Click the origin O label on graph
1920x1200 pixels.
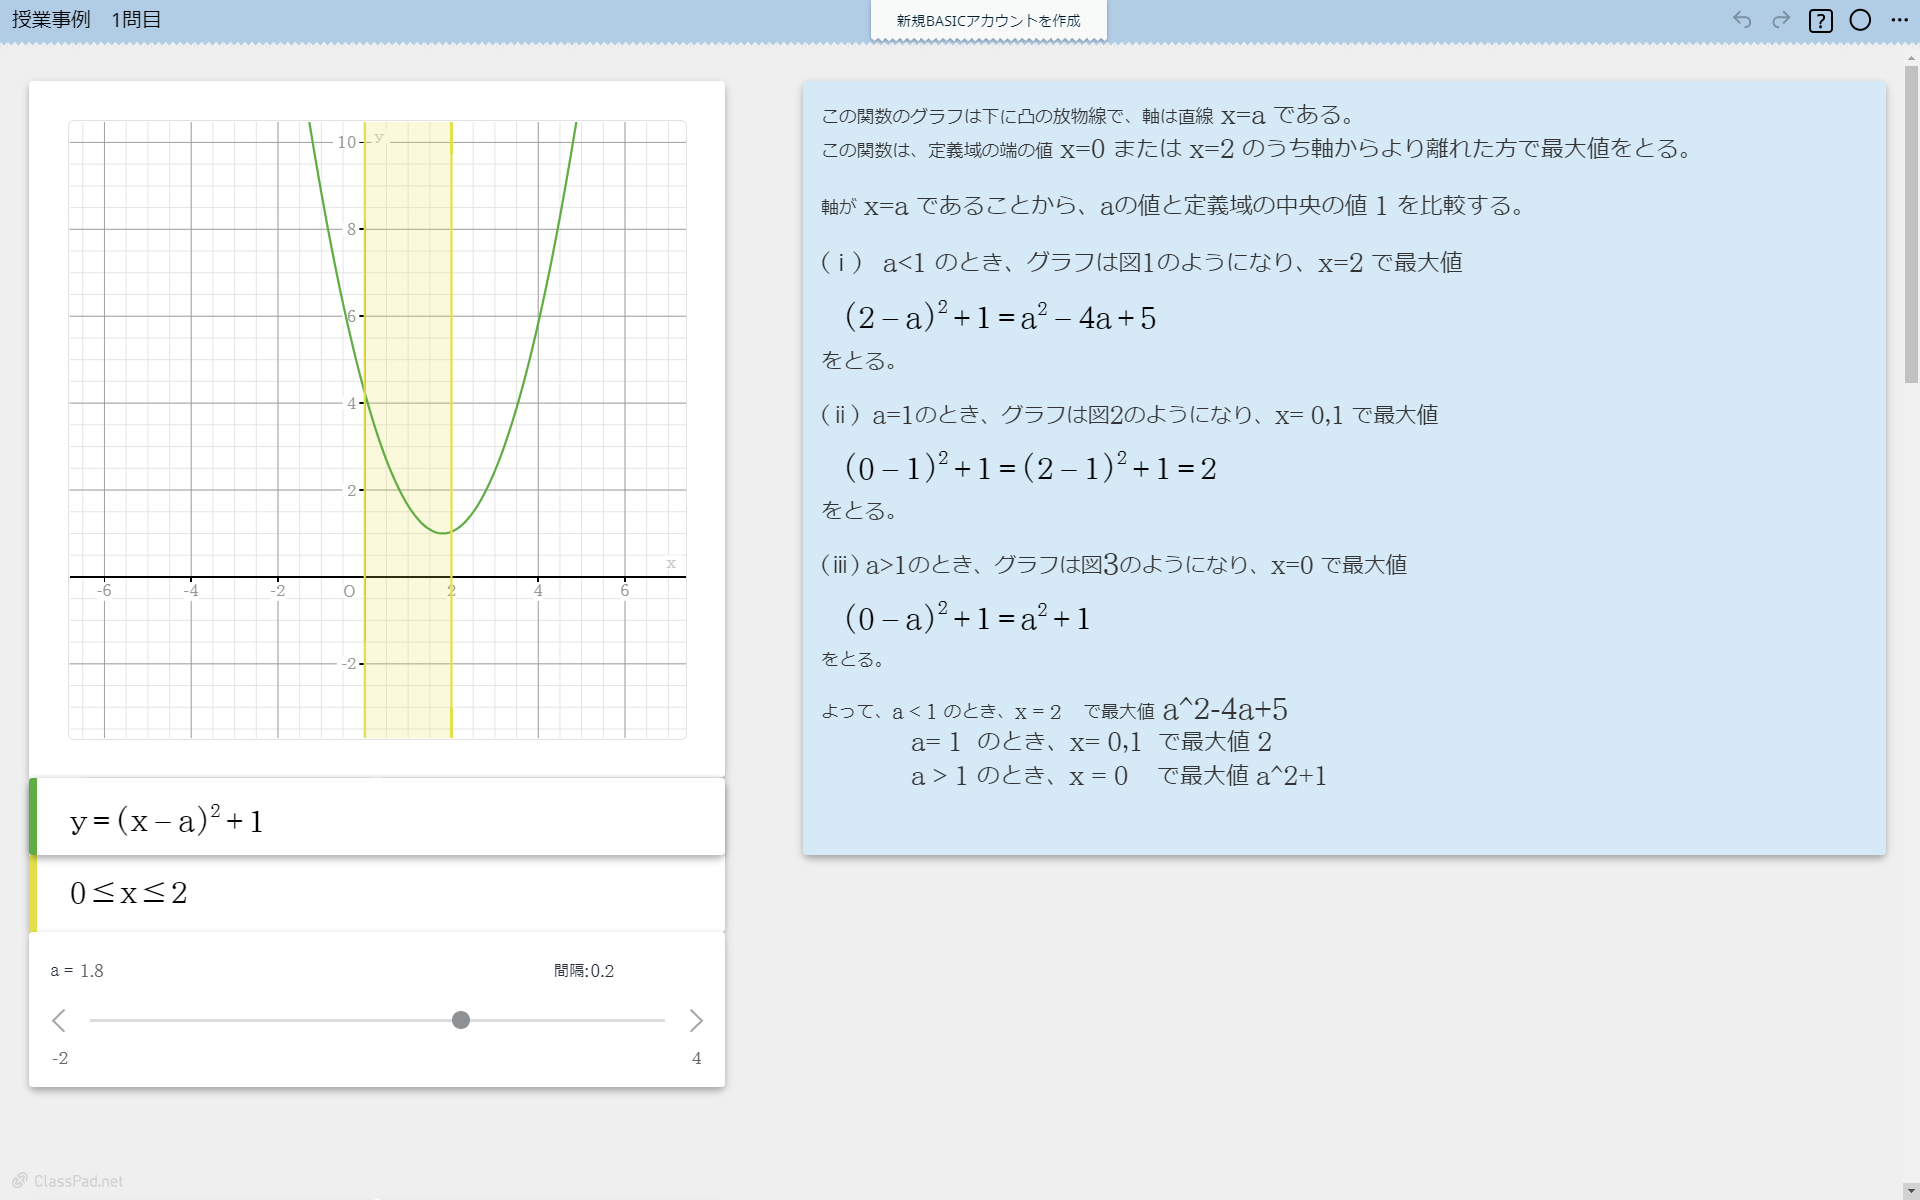pos(349,592)
